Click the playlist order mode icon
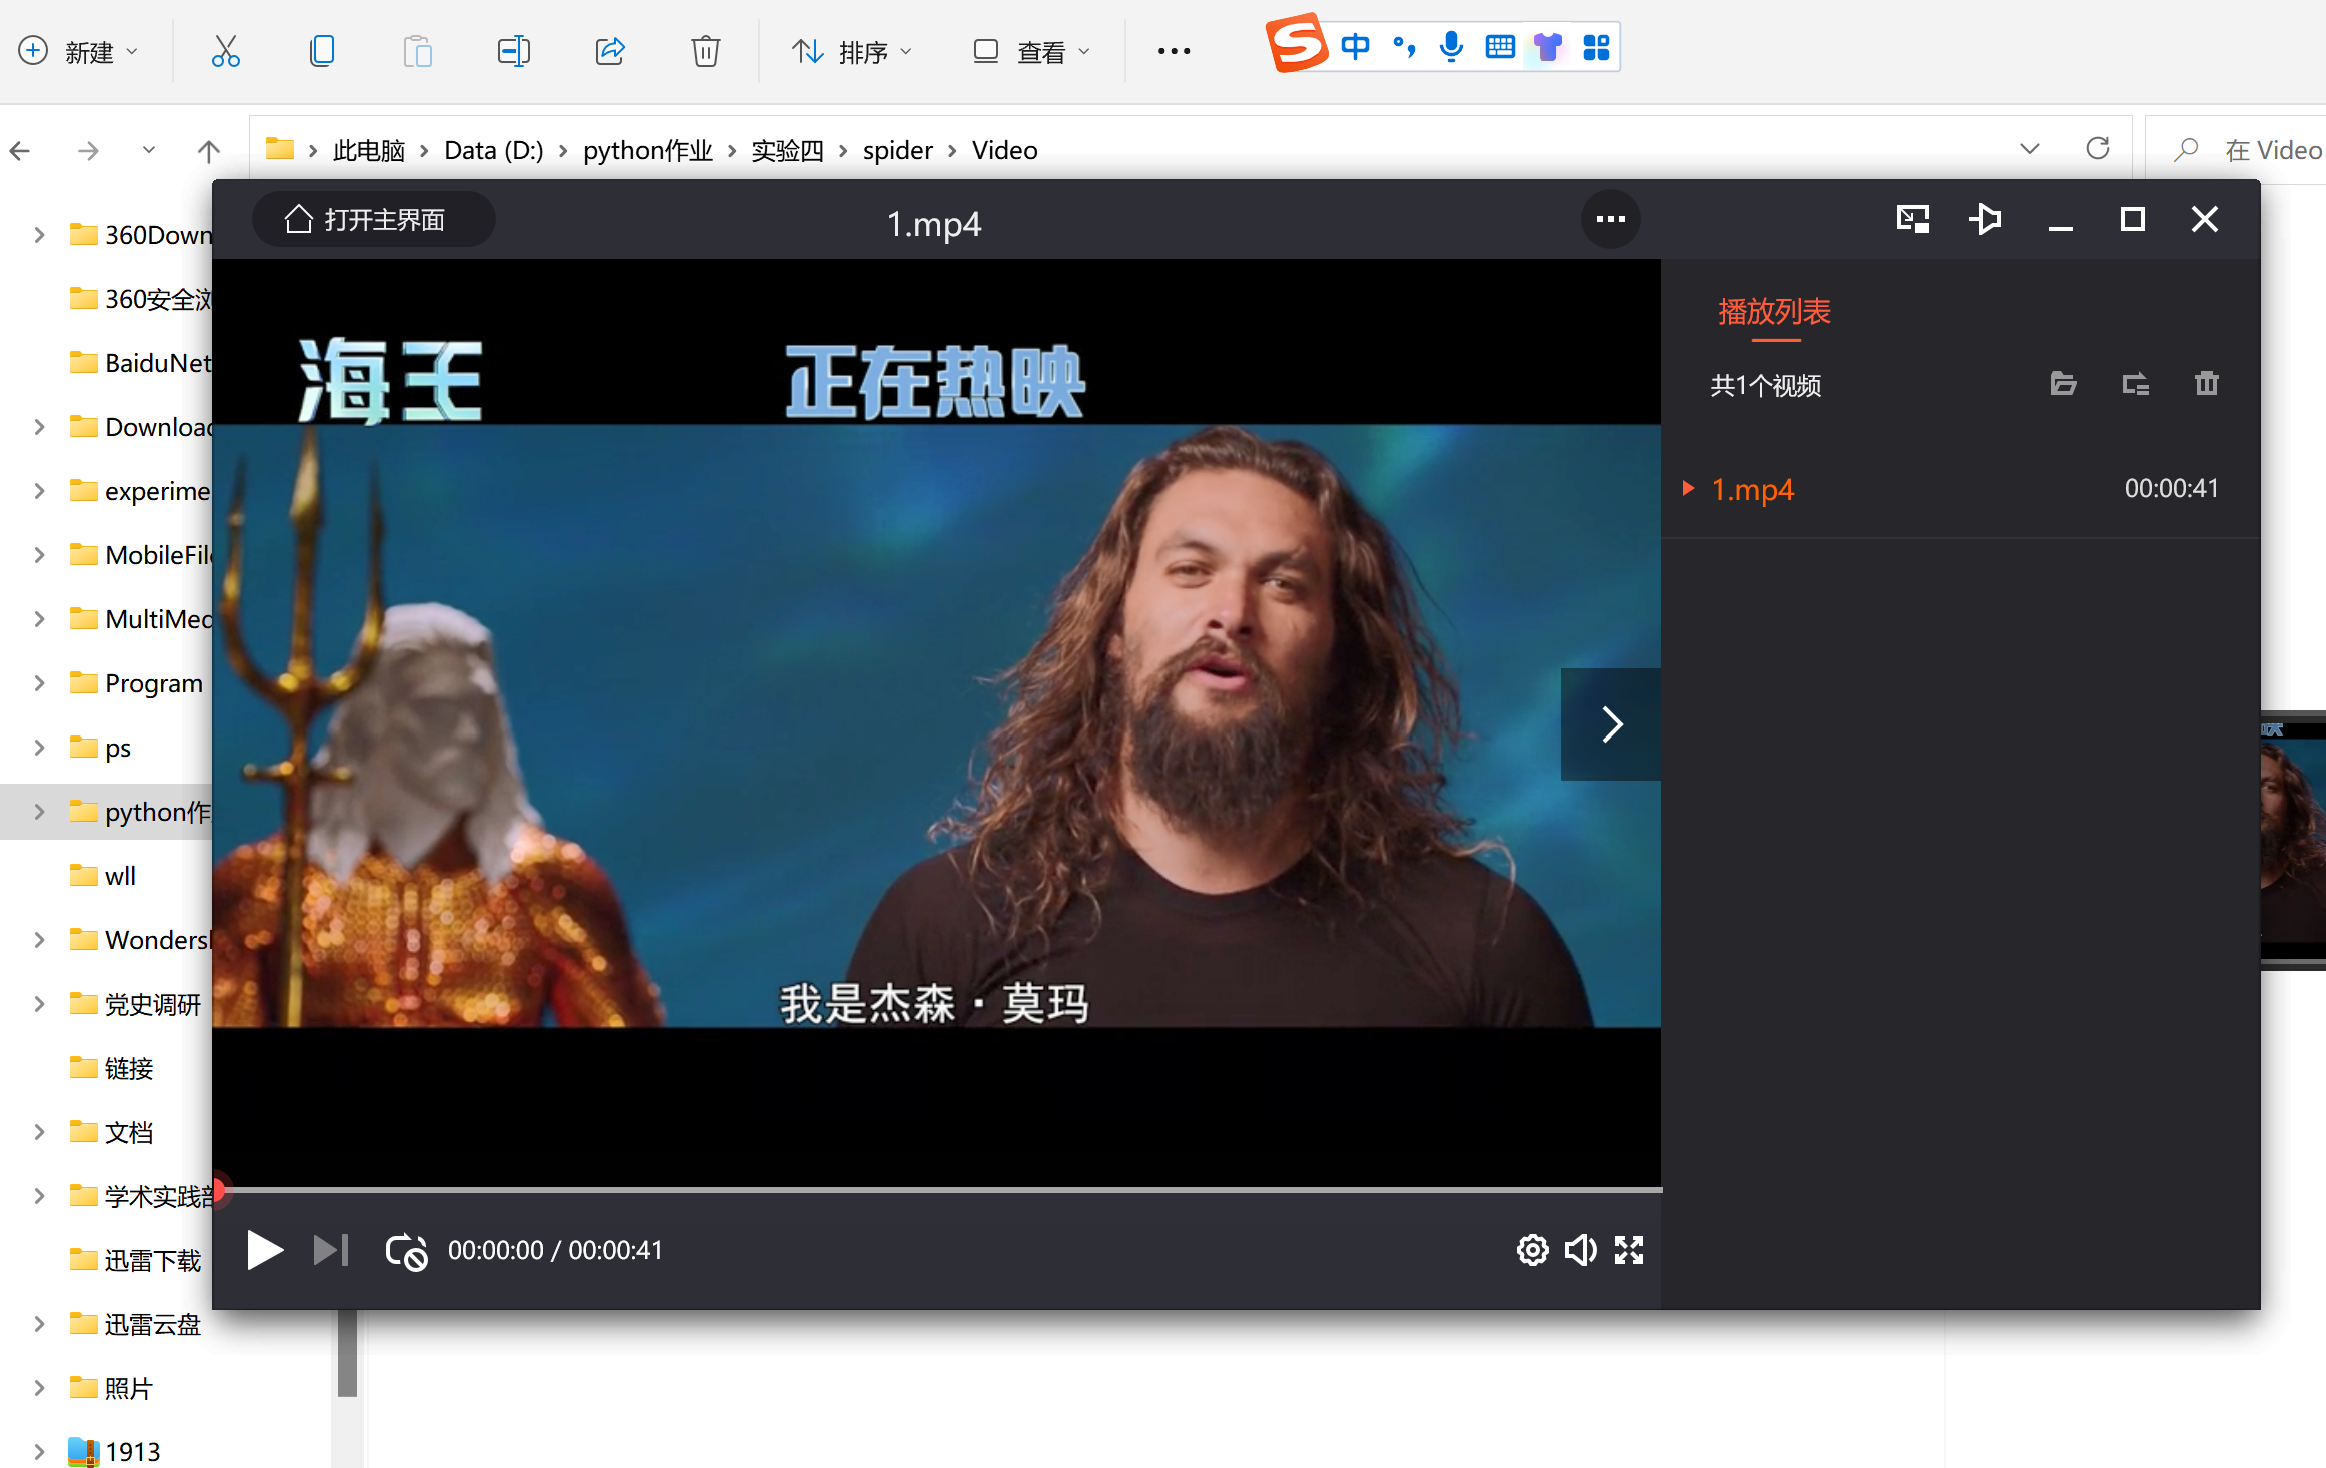The width and height of the screenshot is (2326, 1468). coord(2135,384)
